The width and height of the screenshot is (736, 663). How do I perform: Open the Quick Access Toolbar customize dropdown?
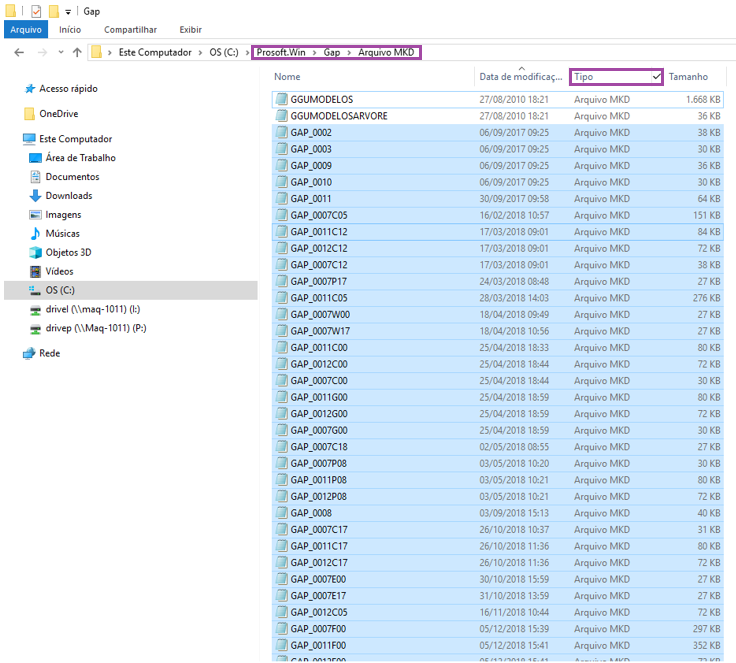click(x=68, y=11)
